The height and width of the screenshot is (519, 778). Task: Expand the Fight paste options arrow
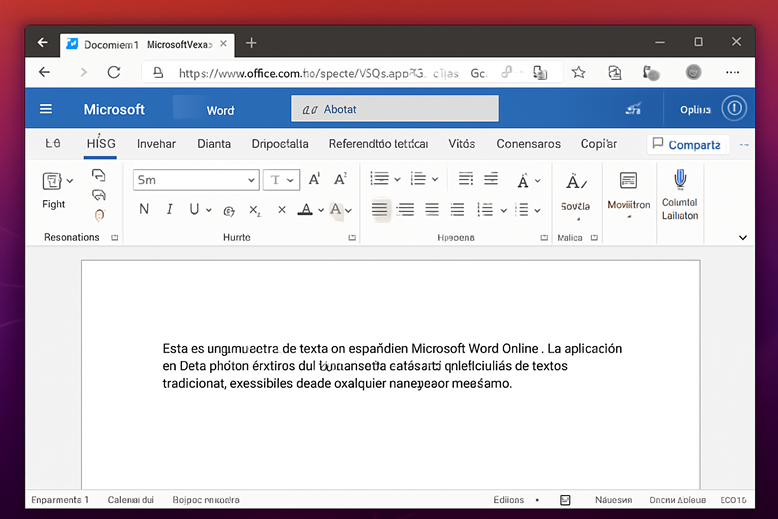pos(70,181)
